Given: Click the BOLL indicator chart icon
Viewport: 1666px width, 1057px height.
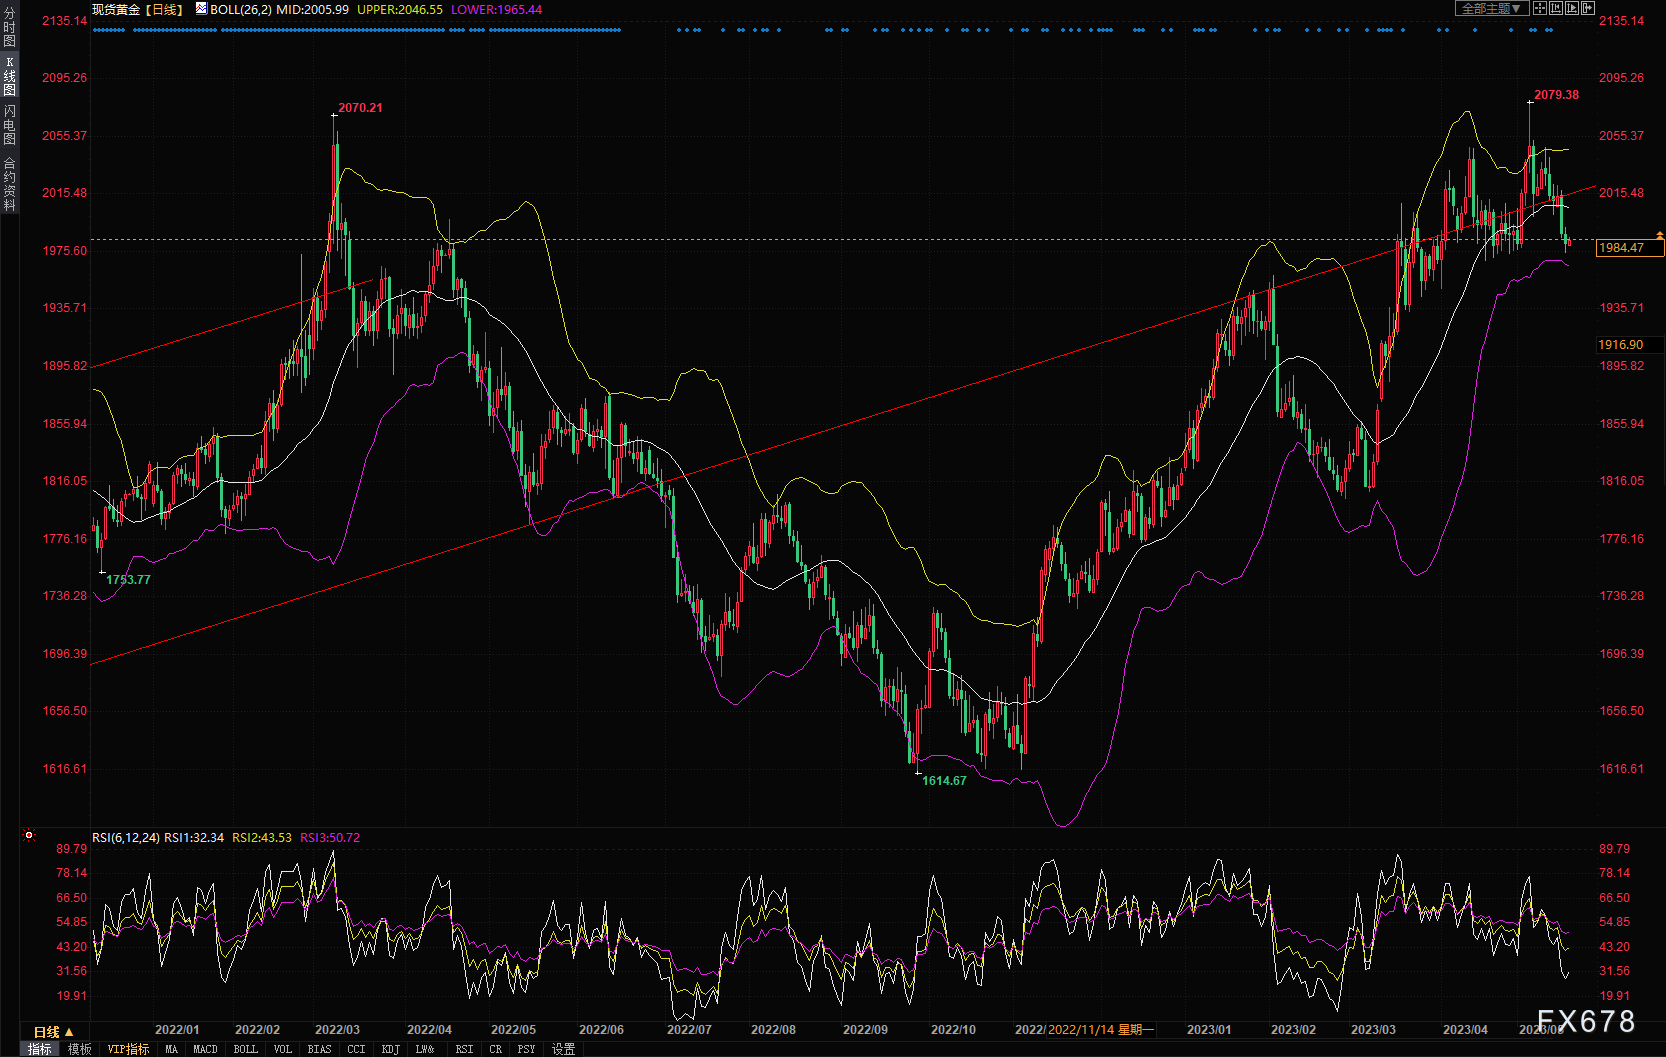Looking at the screenshot, I should pos(201,9).
